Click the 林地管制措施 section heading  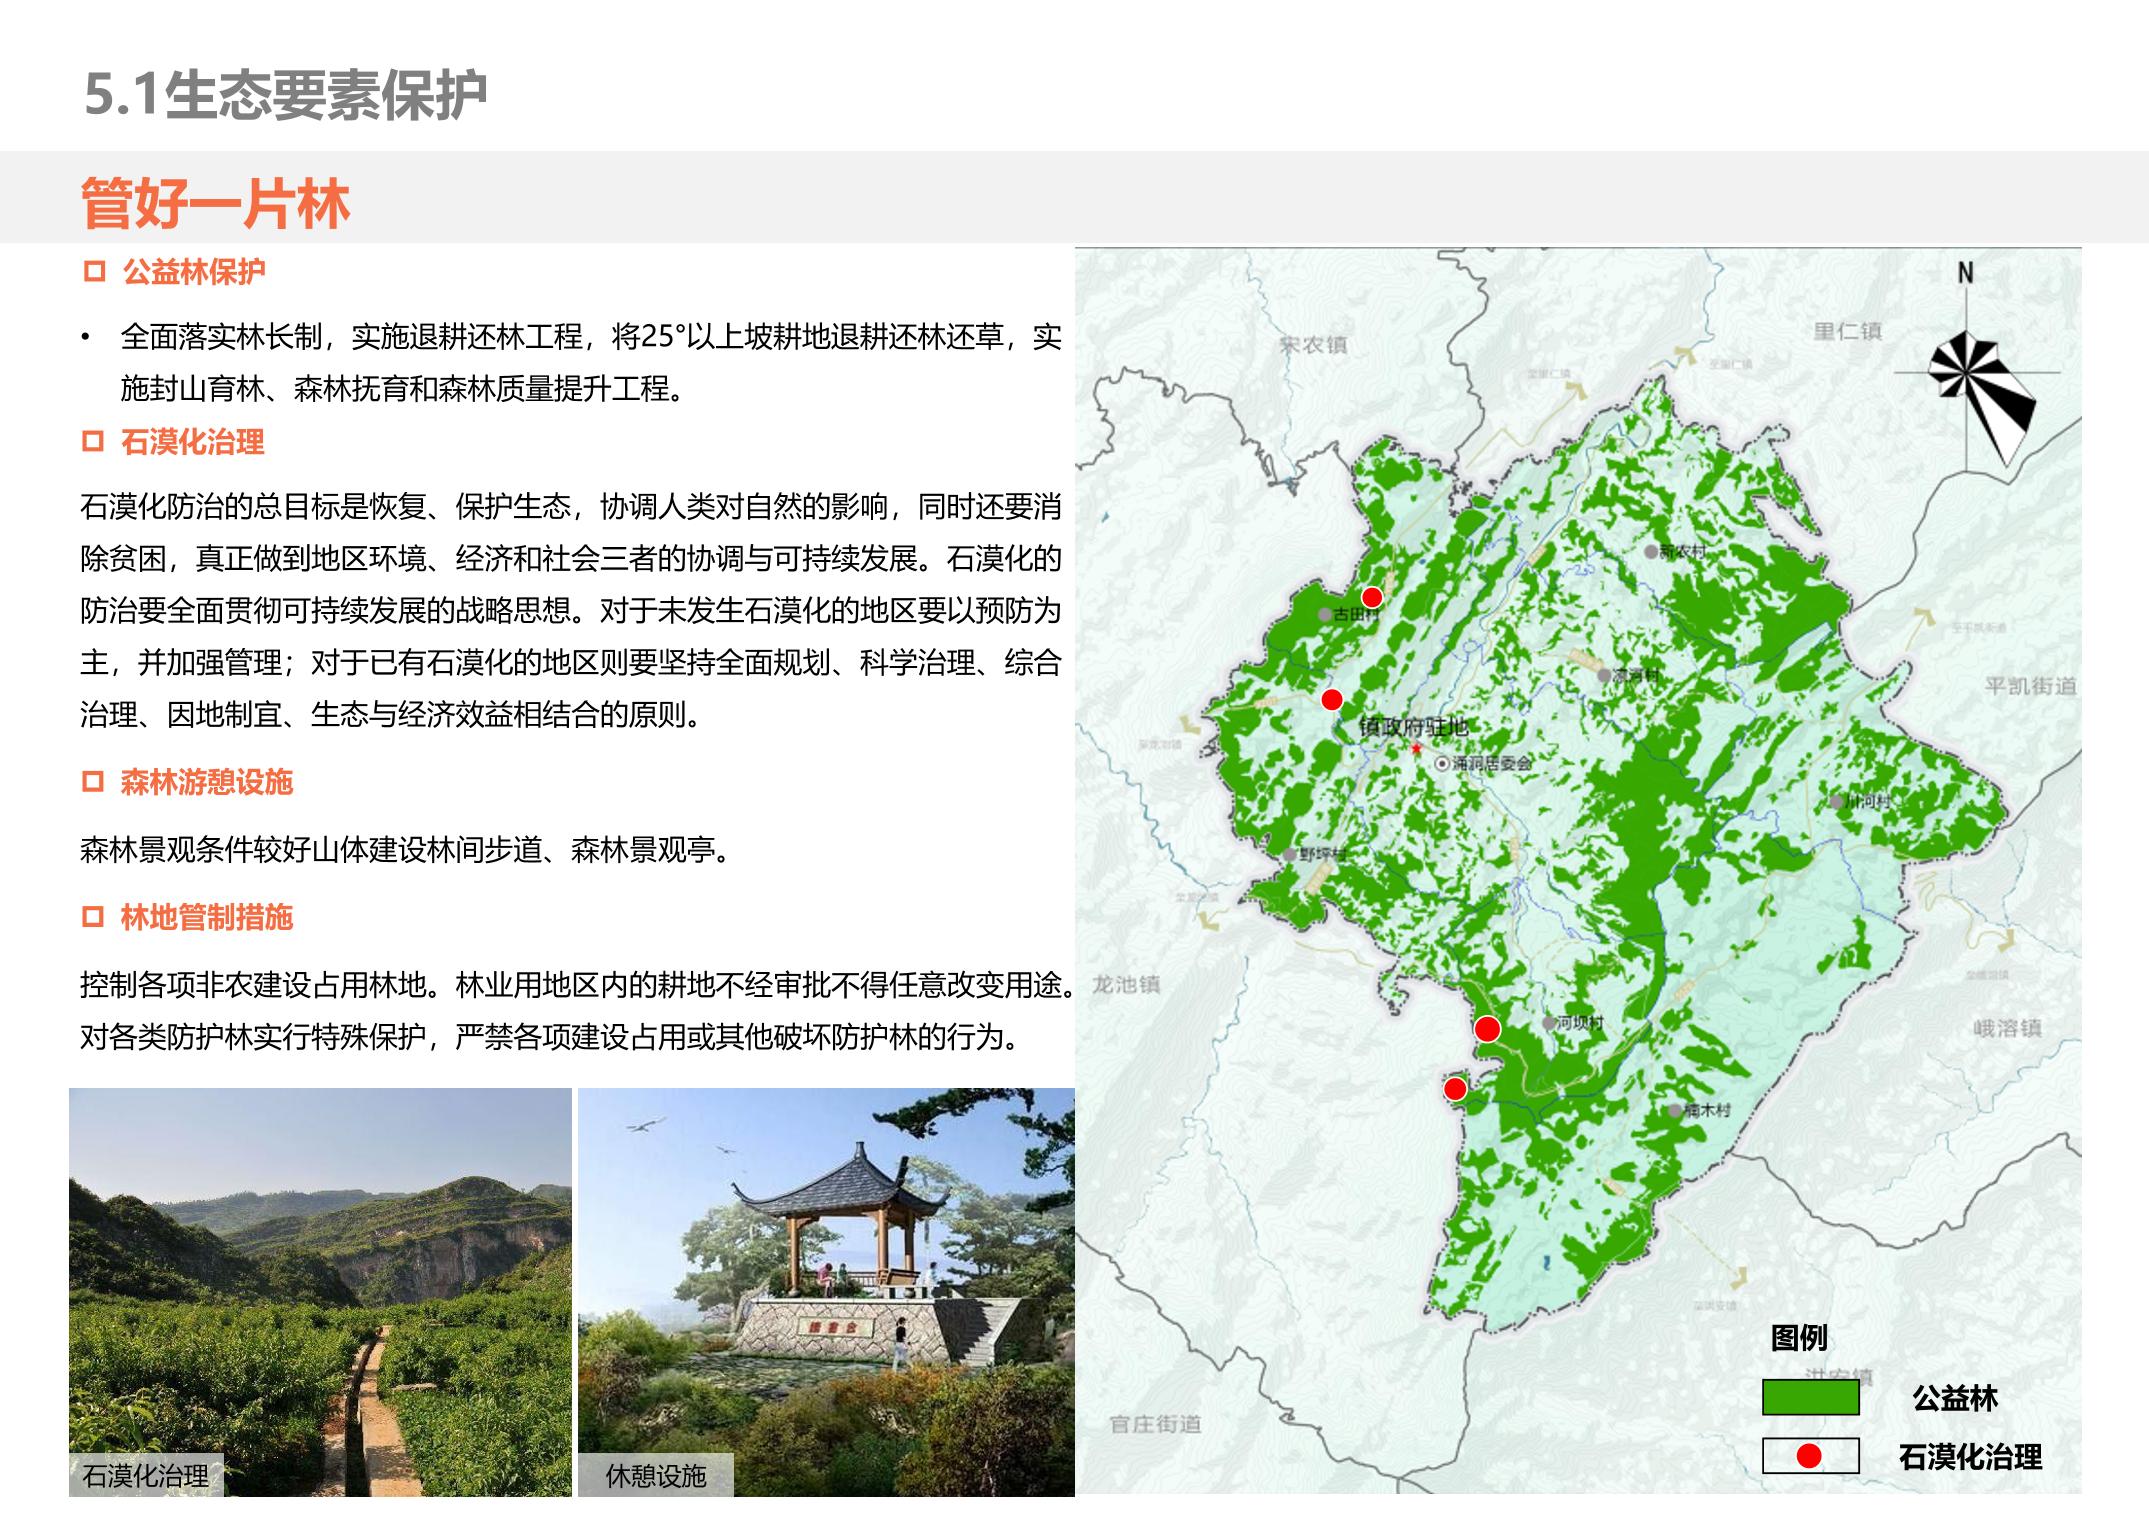coord(206,917)
